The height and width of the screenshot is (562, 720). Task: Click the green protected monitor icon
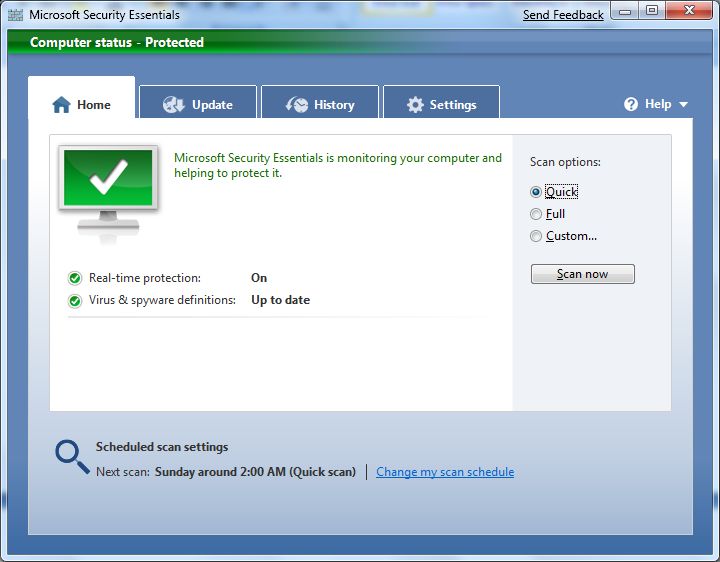108,193
